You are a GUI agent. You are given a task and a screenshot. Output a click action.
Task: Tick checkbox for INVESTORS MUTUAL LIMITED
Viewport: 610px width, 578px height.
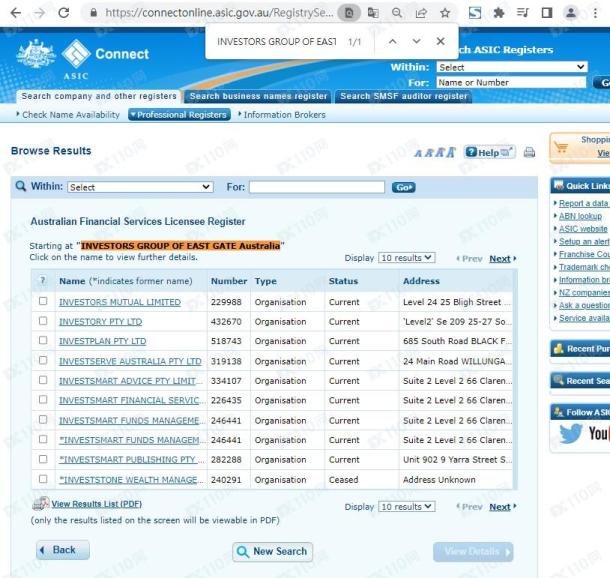[43, 301]
